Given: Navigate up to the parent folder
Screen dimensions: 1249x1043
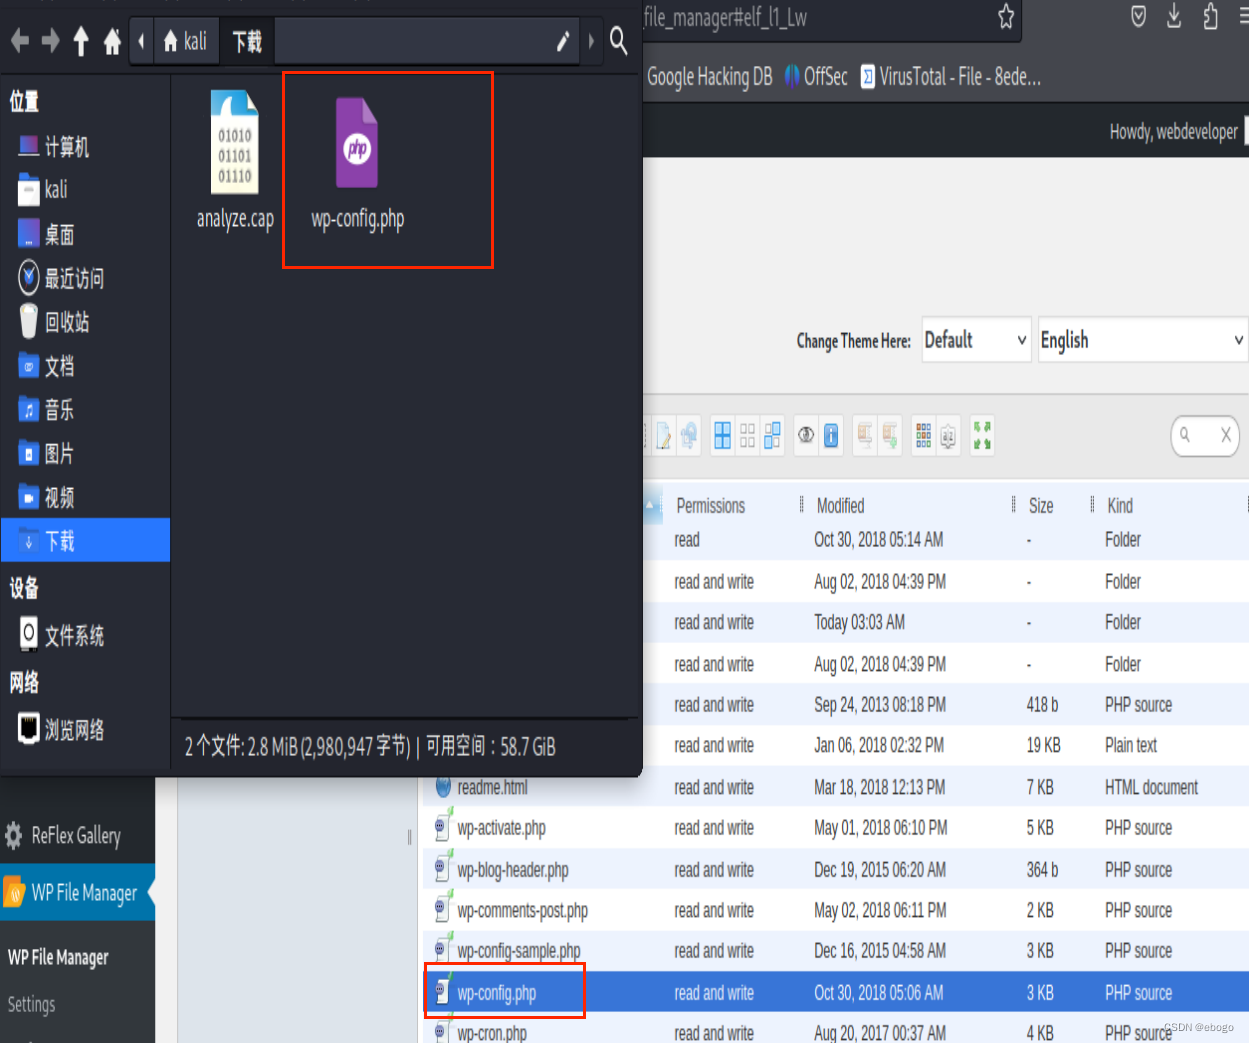Looking at the screenshot, I should (81, 41).
